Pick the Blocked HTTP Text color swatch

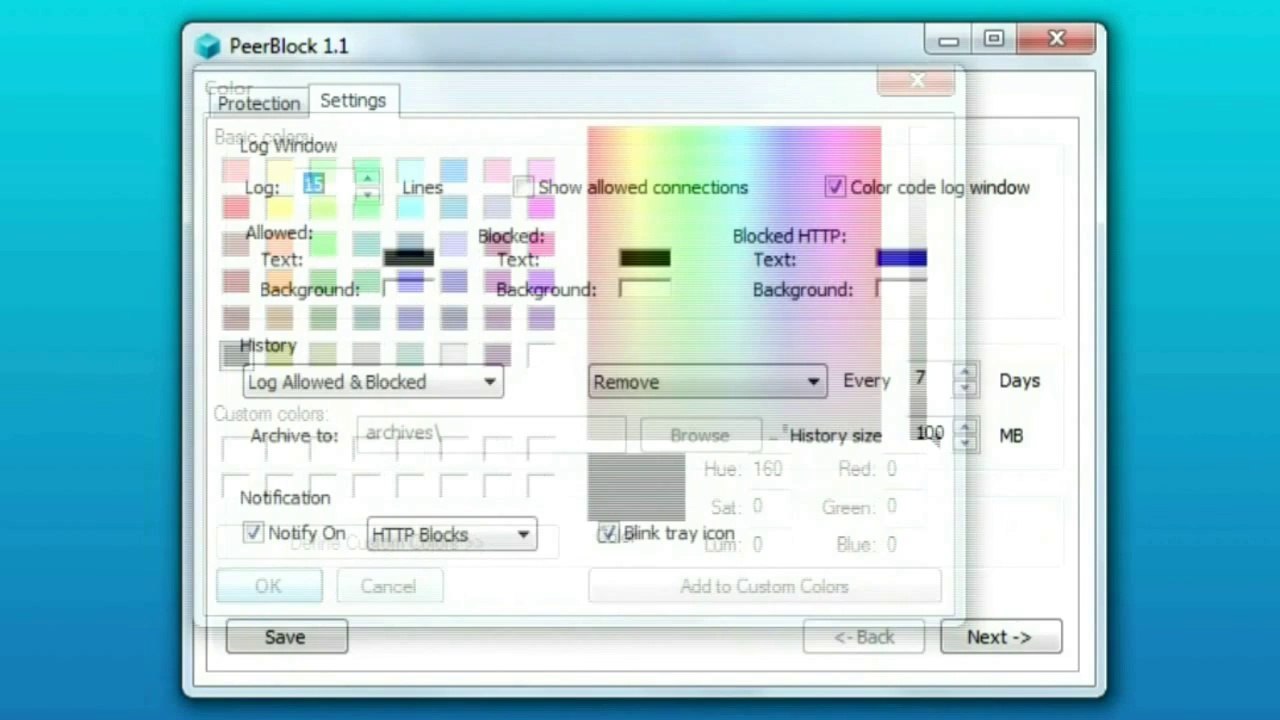coord(901,258)
